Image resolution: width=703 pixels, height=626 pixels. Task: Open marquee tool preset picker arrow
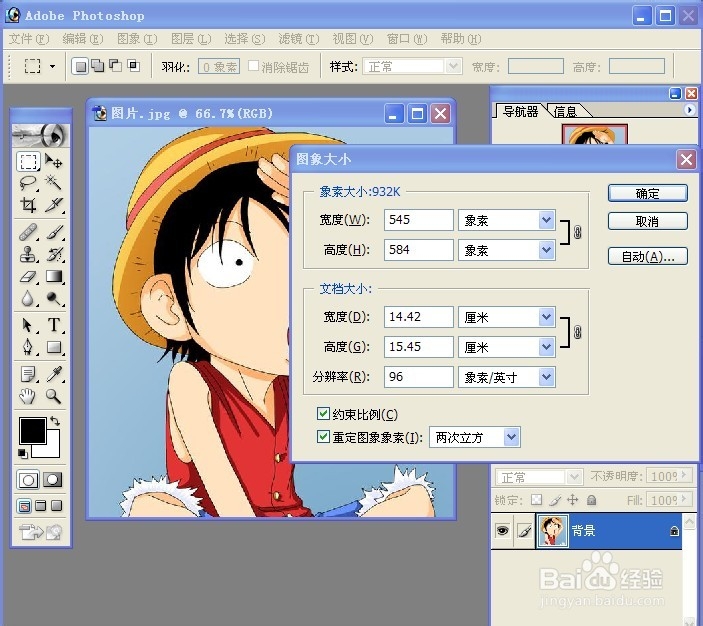click(52, 66)
